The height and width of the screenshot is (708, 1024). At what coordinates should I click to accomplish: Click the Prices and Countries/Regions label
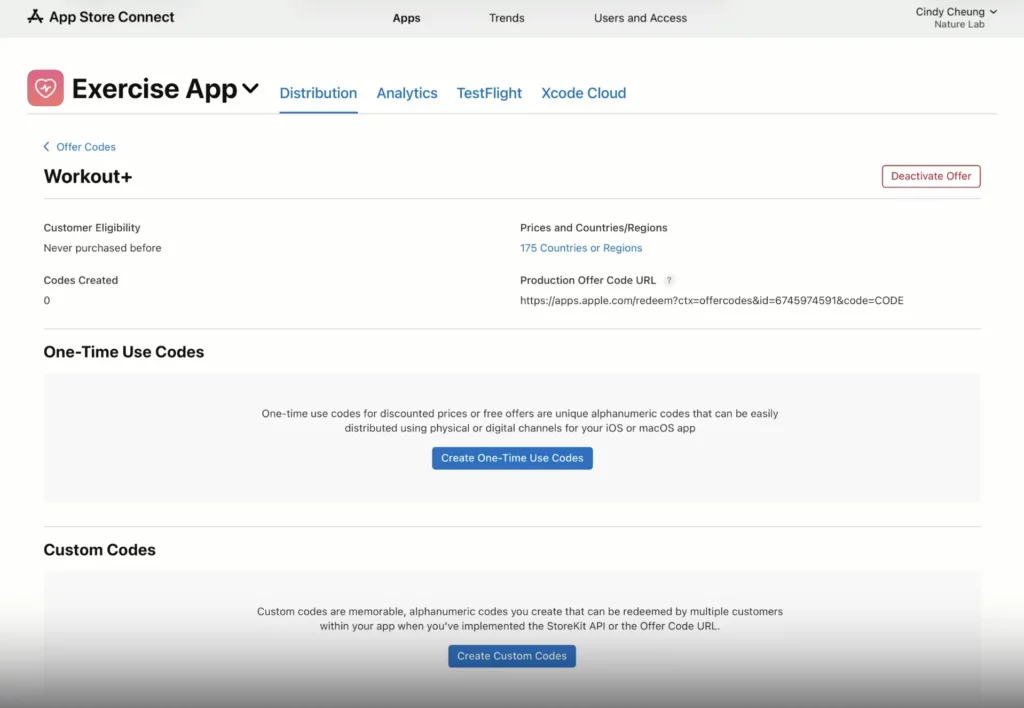coord(594,228)
